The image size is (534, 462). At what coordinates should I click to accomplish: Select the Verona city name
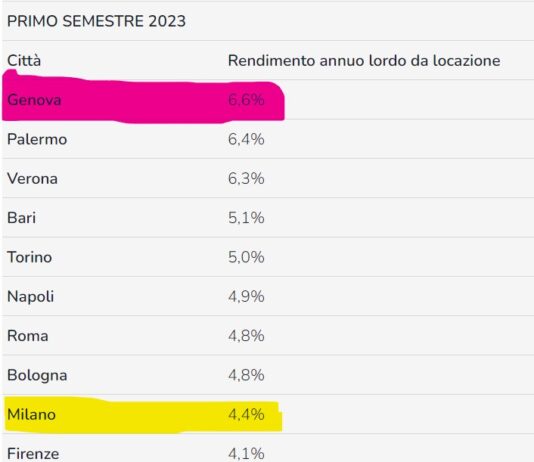coord(32,179)
